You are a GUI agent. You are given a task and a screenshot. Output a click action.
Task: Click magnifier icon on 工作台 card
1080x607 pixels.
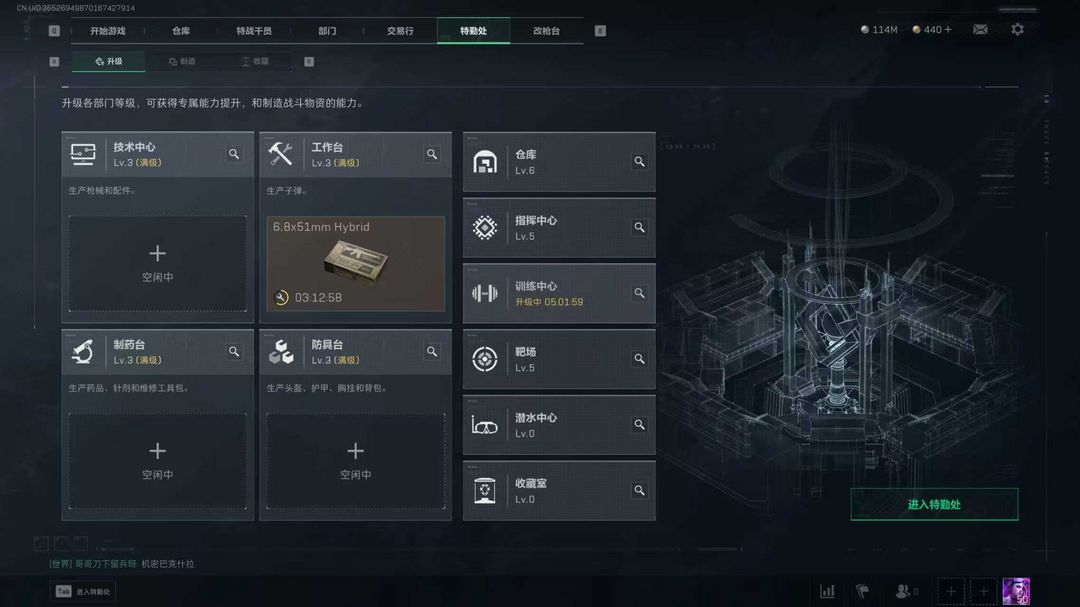[x=432, y=154]
